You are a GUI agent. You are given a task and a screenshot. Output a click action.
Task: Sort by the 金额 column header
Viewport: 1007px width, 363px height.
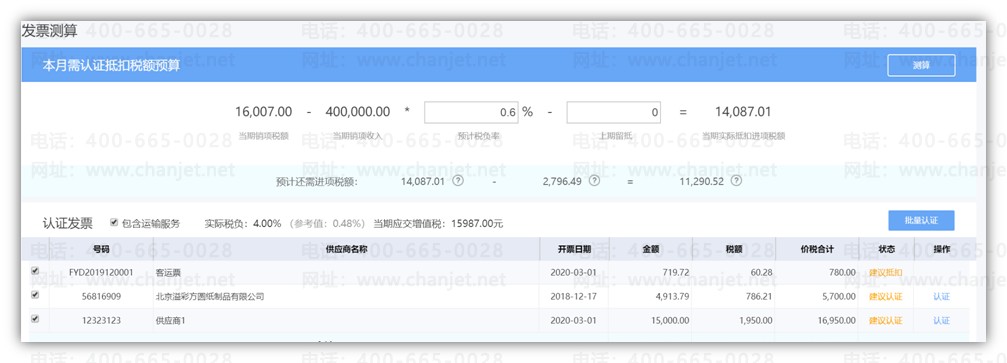(651, 249)
